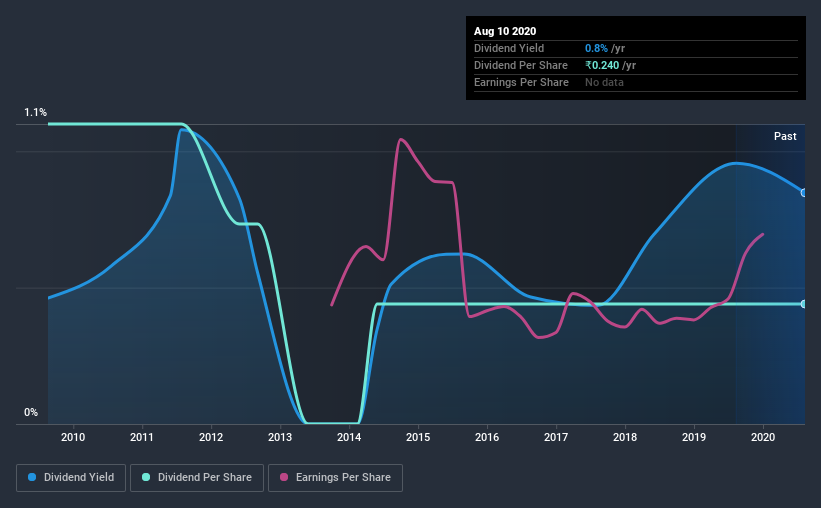The height and width of the screenshot is (508, 821).
Task: Select the Dividend Per Share endpoint marker
Action: [804, 304]
